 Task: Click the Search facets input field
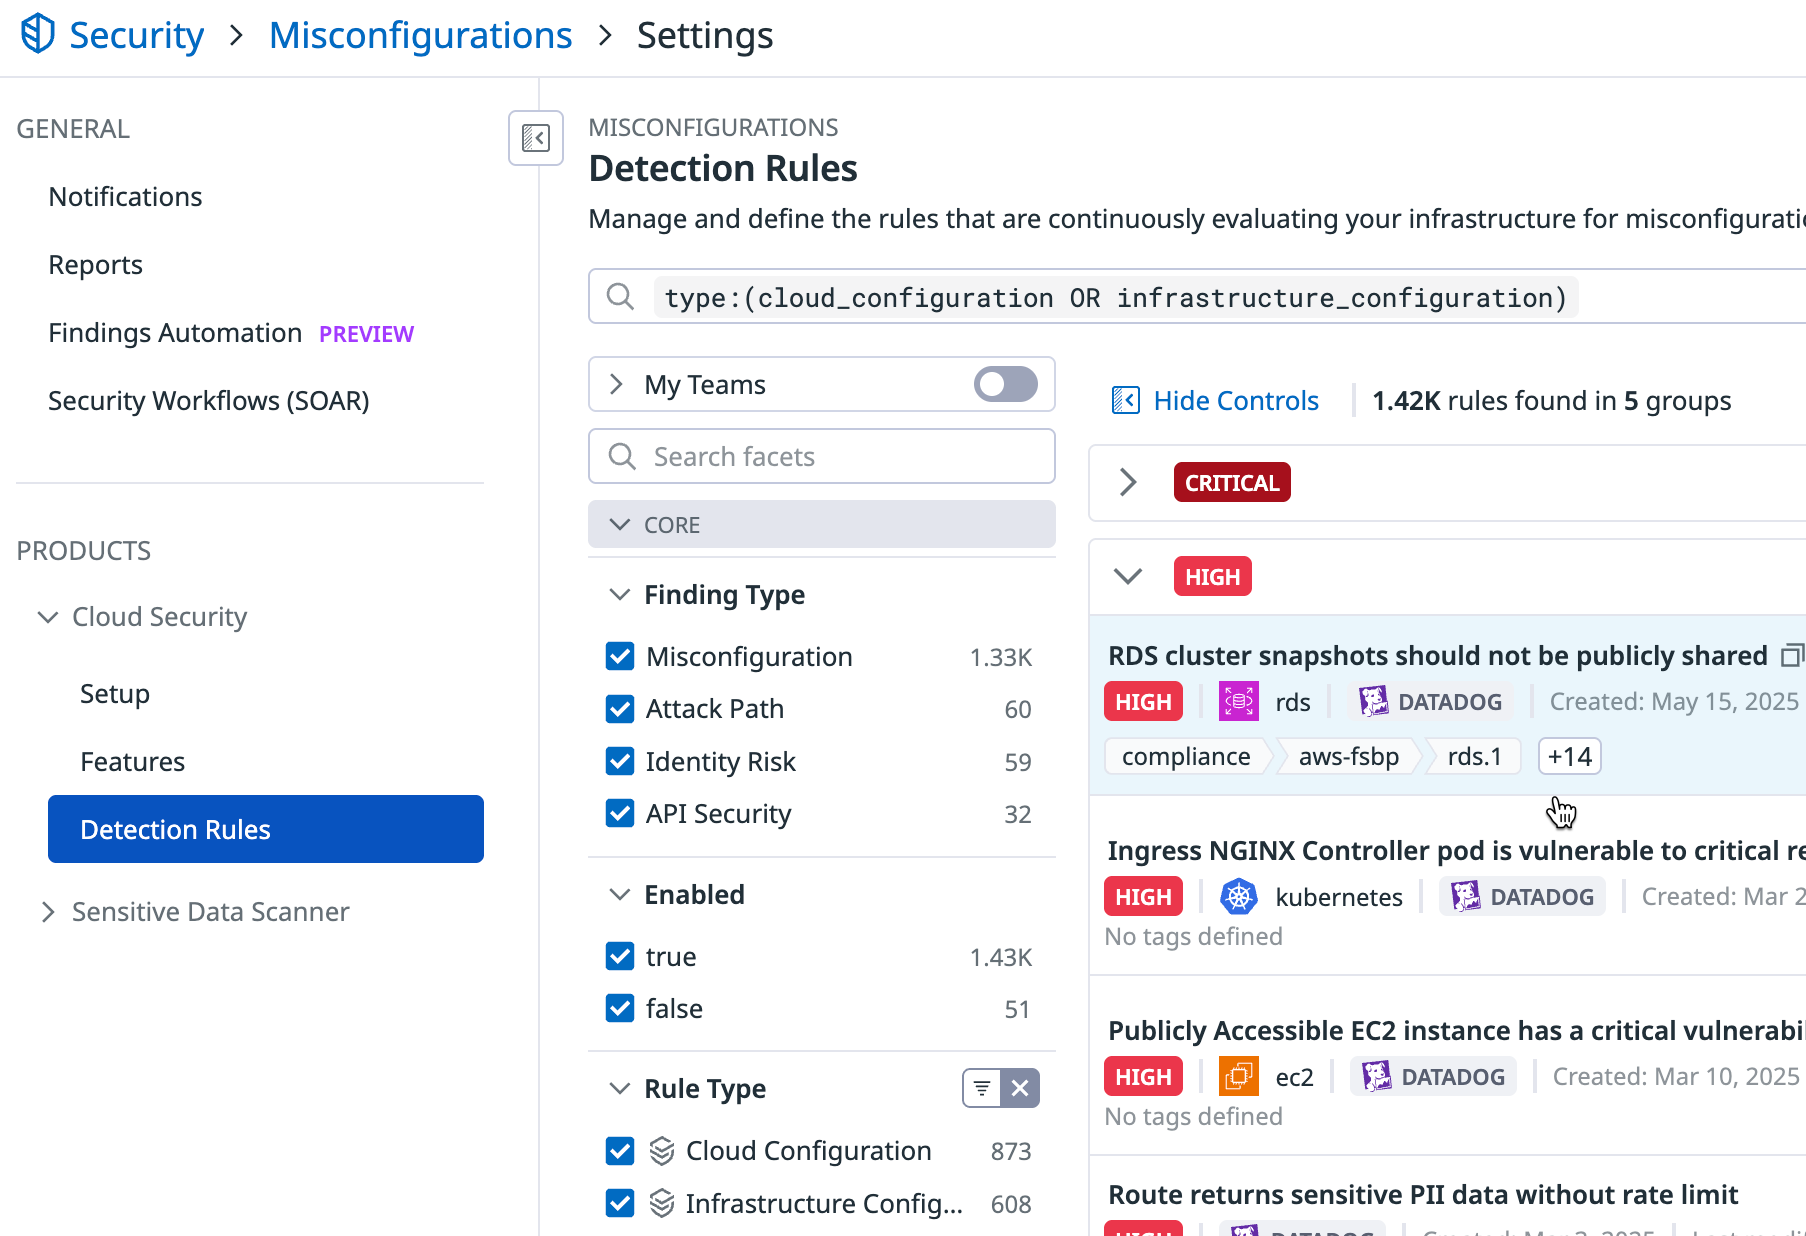[x=822, y=456]
